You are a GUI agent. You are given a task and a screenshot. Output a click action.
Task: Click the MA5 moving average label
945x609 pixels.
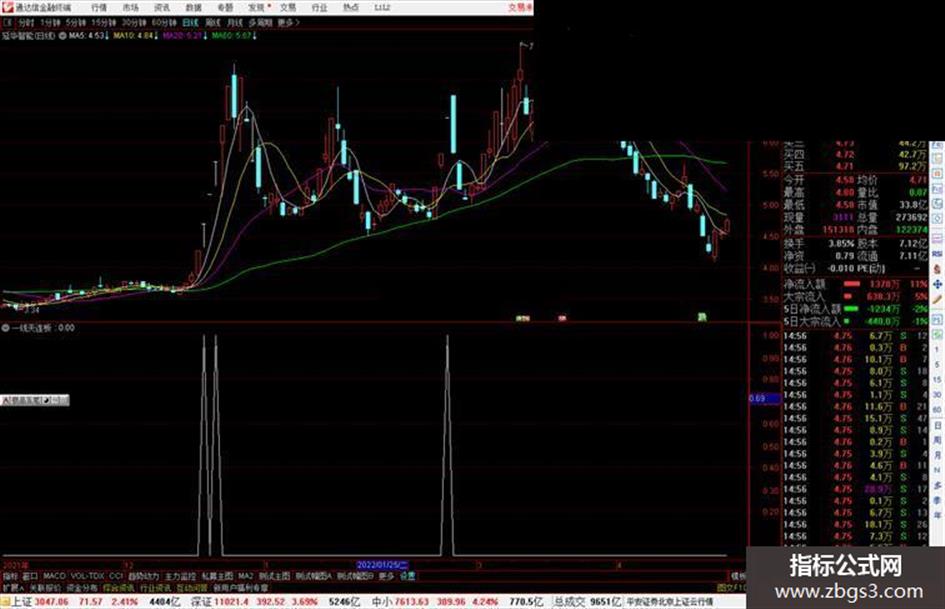click(x=89, y=36)
